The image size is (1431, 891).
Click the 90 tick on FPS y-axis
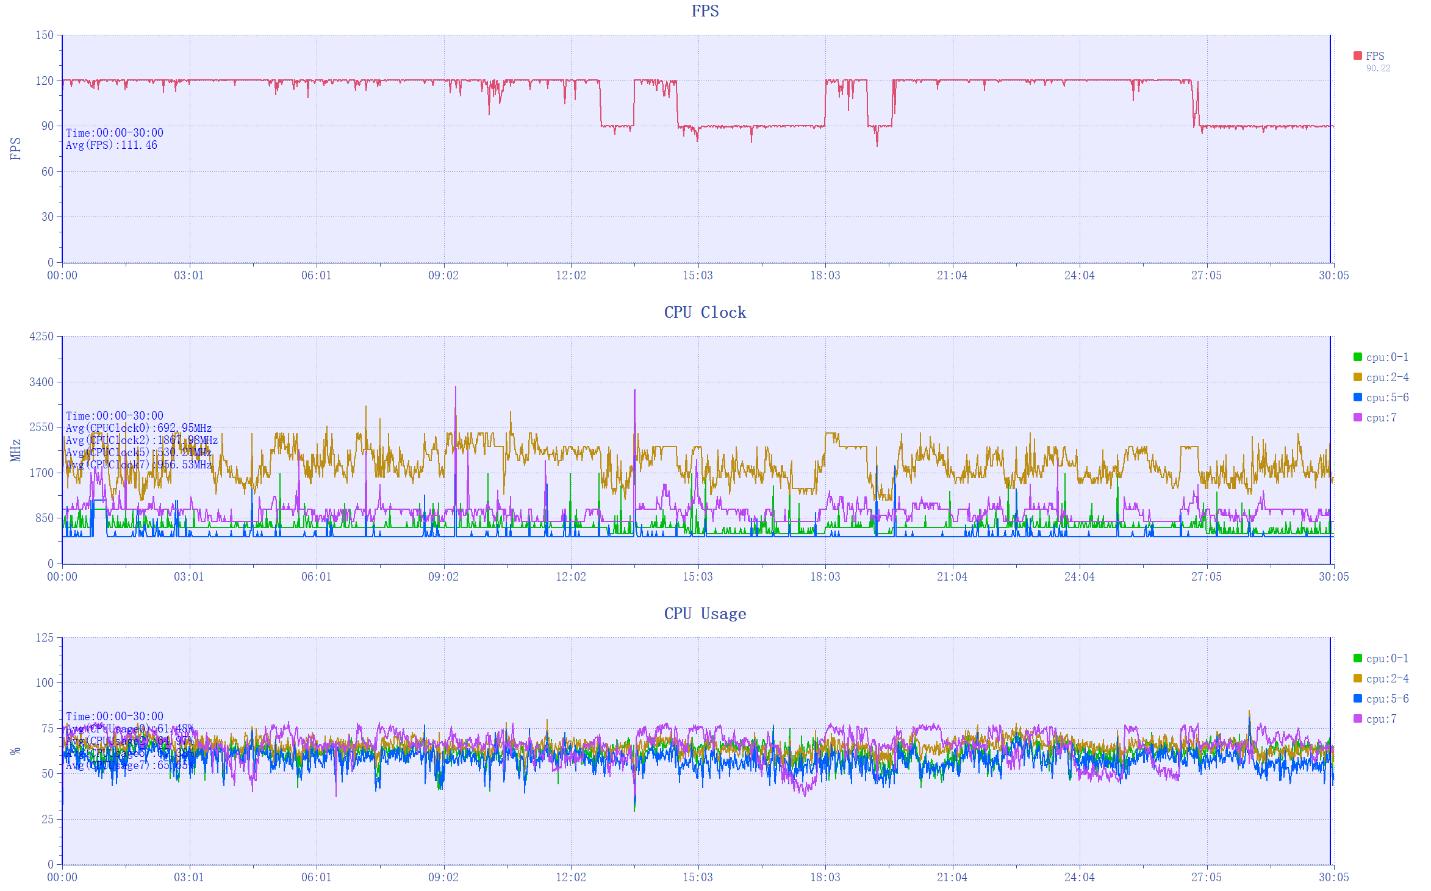pyautogui.click(x=47, y=126)
